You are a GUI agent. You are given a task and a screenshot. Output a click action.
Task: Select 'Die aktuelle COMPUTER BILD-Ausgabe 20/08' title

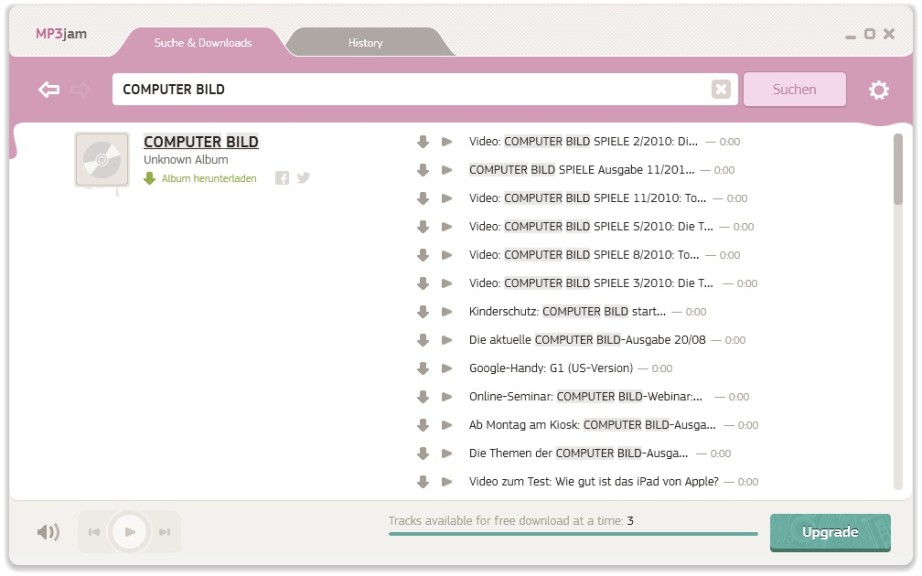tap(587, 340)
